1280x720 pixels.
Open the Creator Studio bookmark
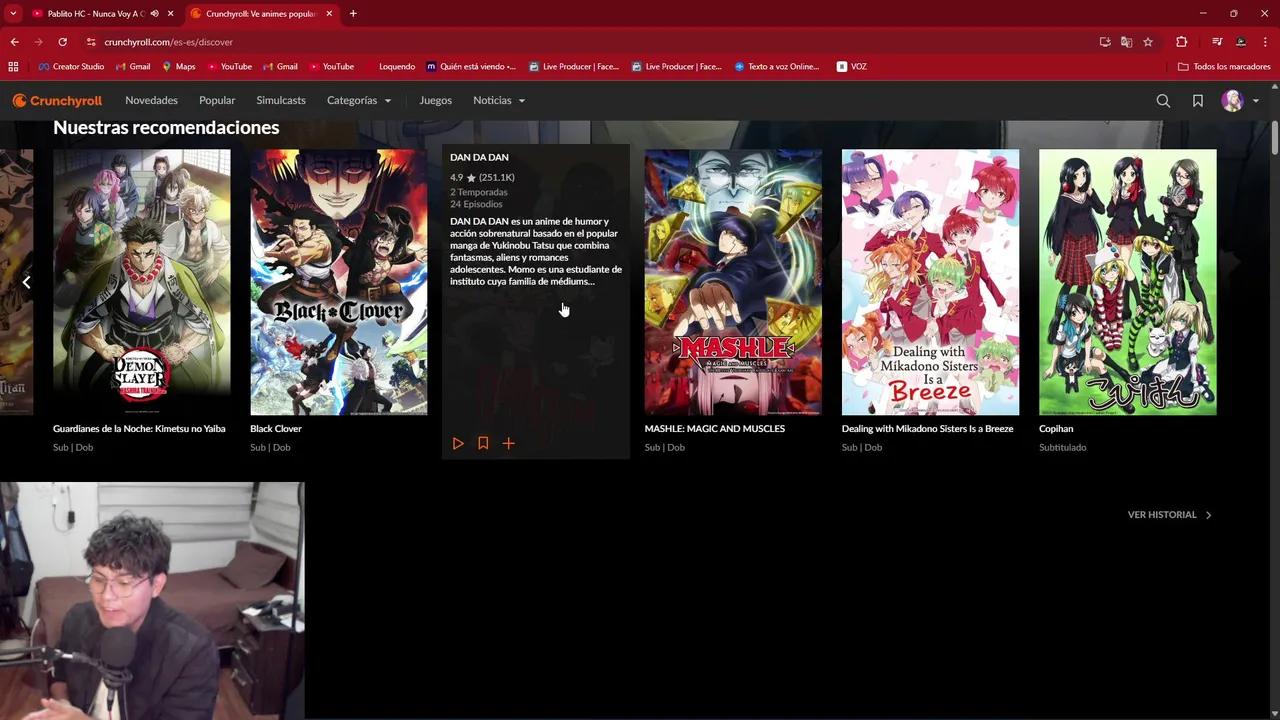click(x=71, y=67)
